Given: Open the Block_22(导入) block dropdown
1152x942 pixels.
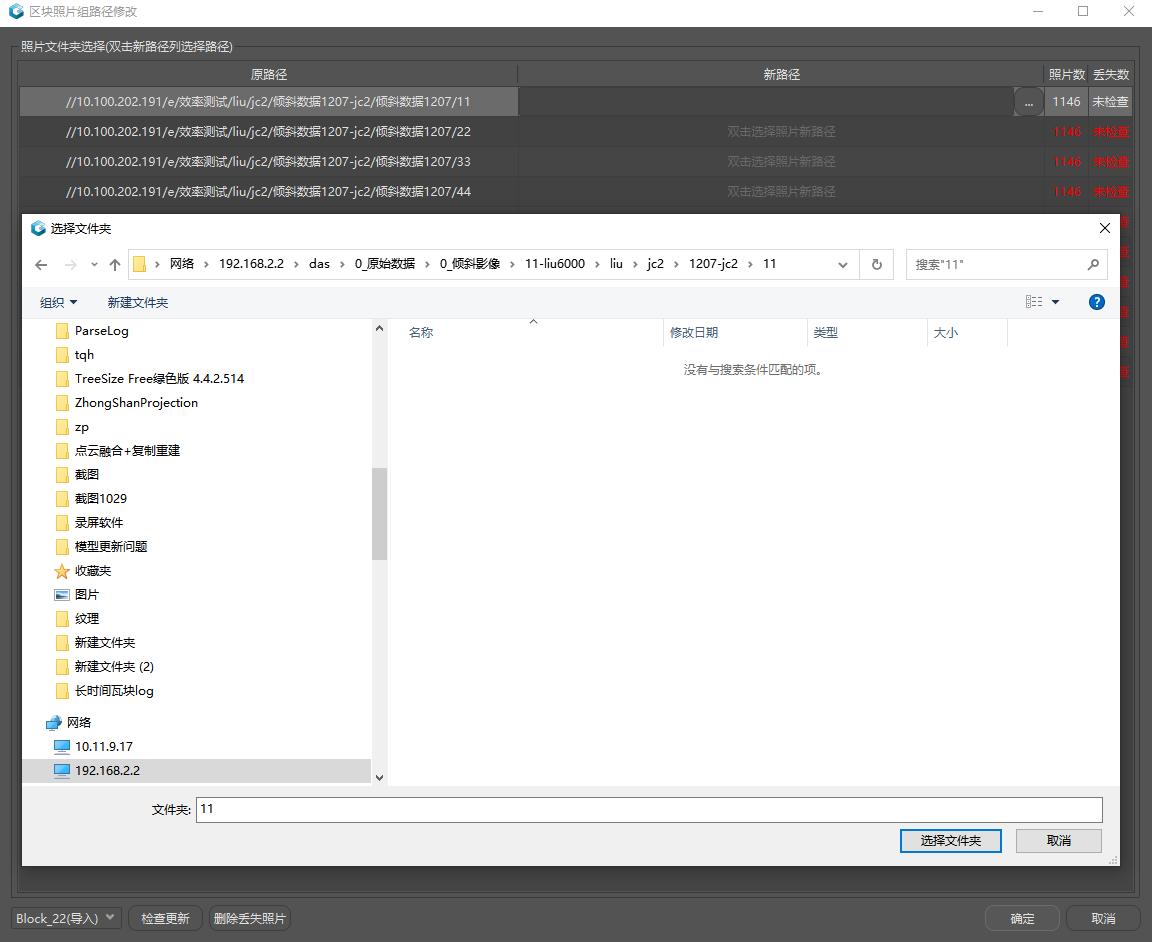Looking at the screenshot, I should [66, 918].
